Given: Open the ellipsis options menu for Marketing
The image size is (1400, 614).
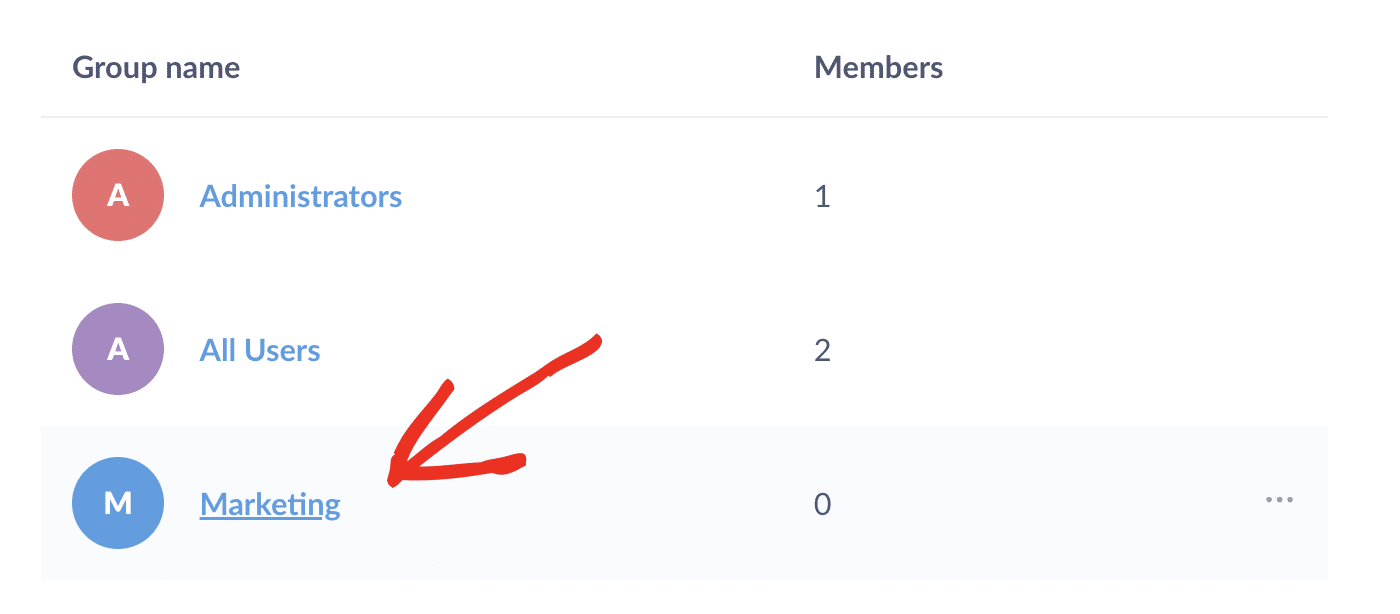Looking at the screenshot, I should 1280,500.
